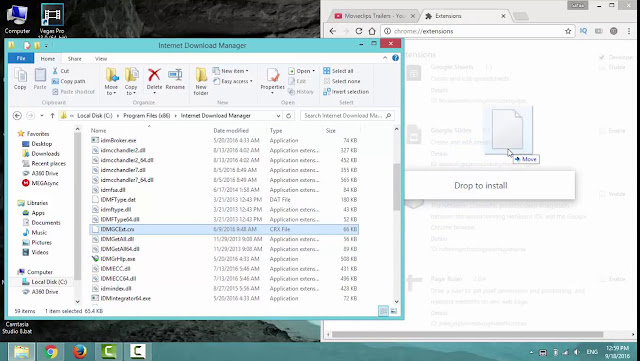The height and width of the screenshot is (361, 640).
Task: Click the Chrome reload button
Action: point(359,31)
